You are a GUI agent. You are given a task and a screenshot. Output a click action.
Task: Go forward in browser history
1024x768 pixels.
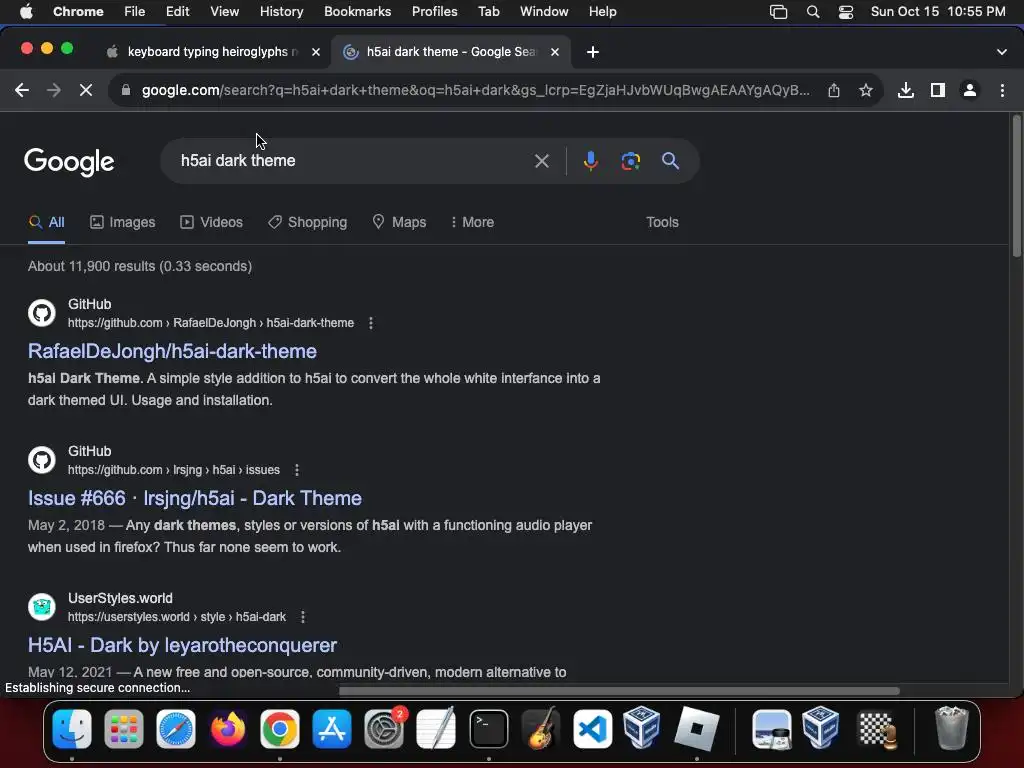(x=54, y=90)
